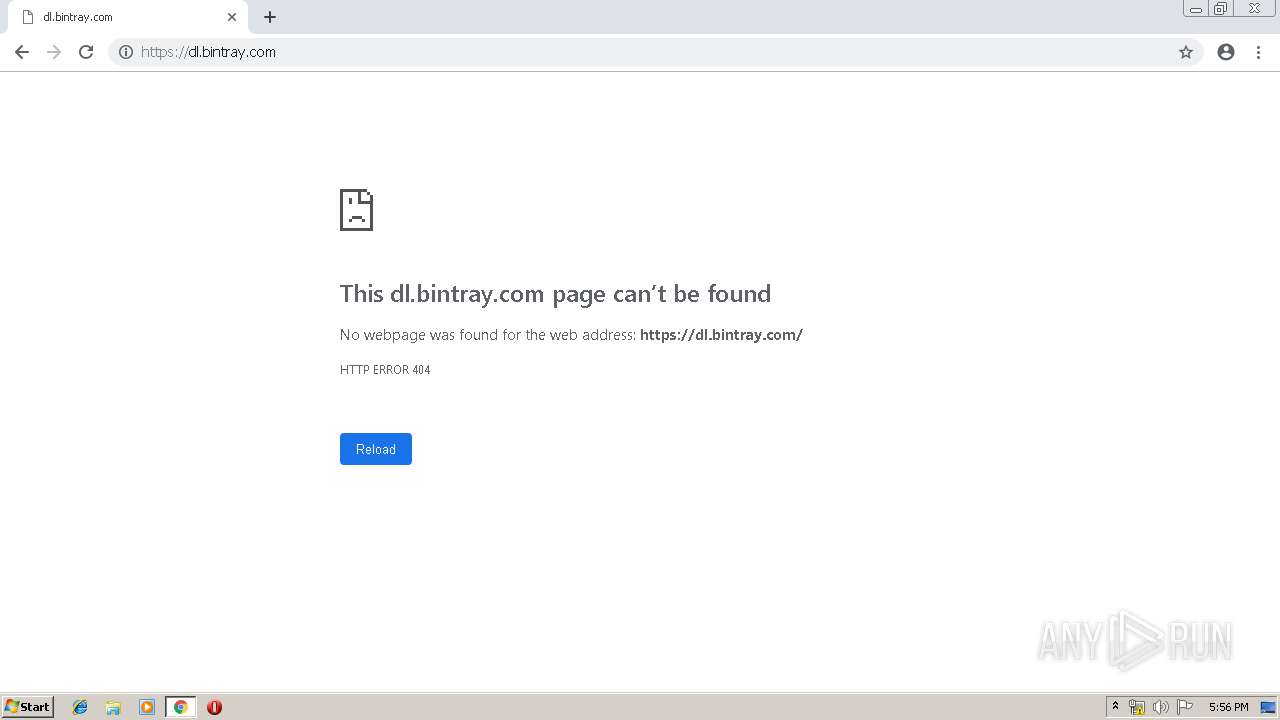Click the 5:56 PM taskbar clock
The width and height of the screenshot is (1280, 720).
pos(1228,707)
